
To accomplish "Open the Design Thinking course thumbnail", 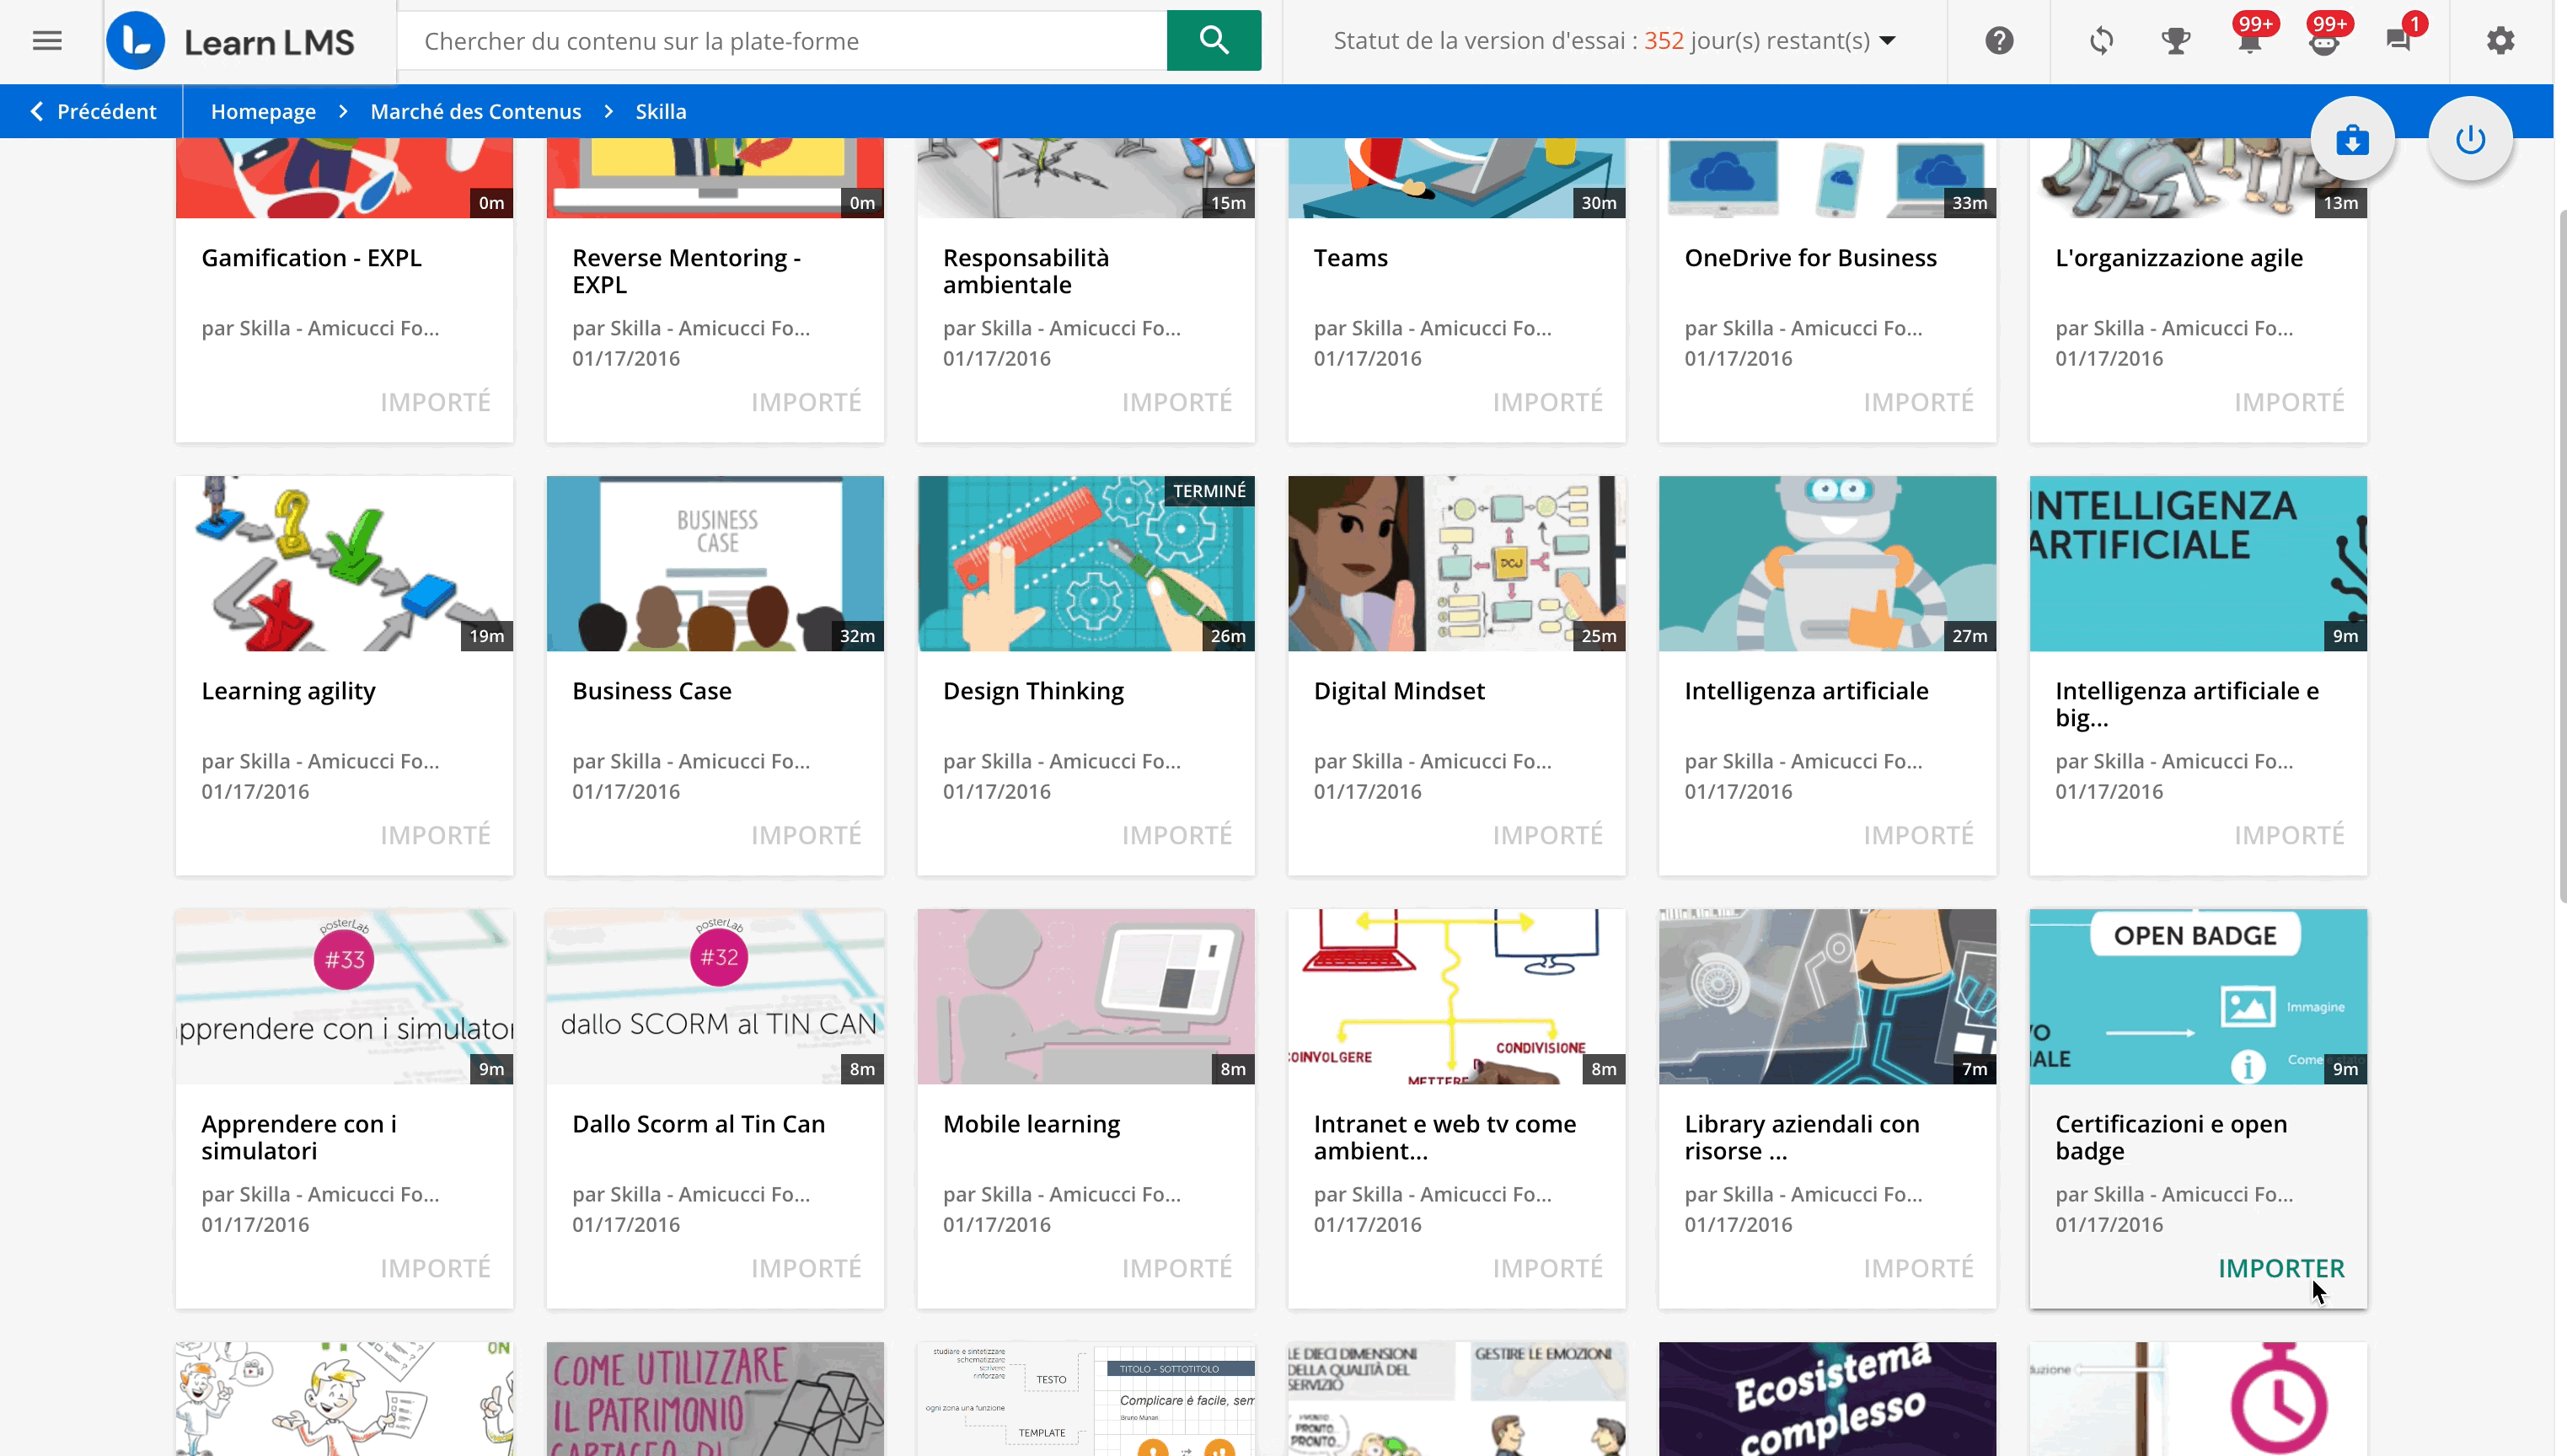I will pos(1086,564).
